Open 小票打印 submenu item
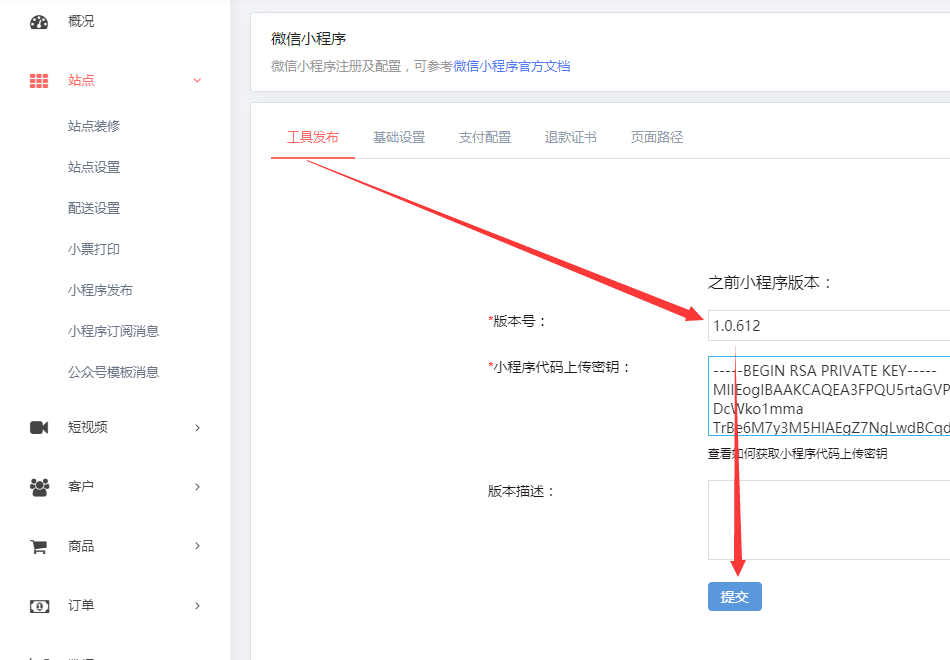950x660 pixels. 94,249
